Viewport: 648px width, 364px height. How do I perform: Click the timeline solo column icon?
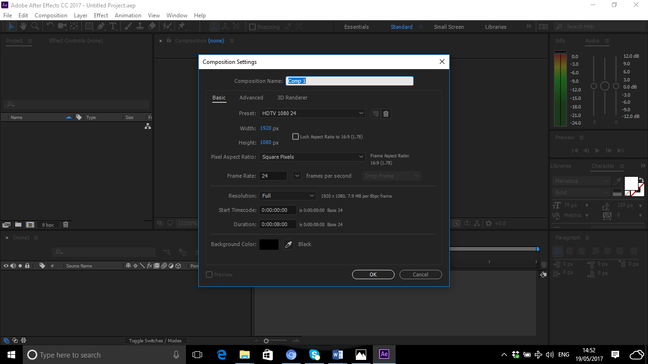(20, 266)
